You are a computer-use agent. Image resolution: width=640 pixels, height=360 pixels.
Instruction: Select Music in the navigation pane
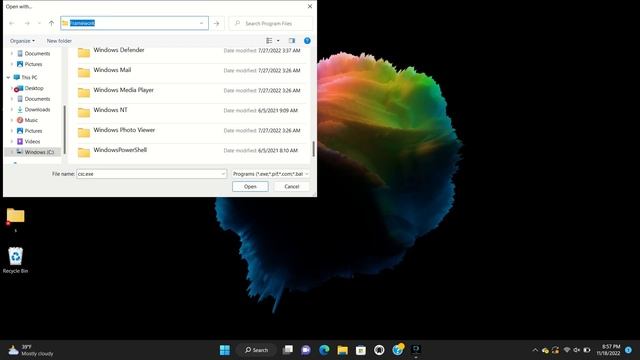[31, 120]
